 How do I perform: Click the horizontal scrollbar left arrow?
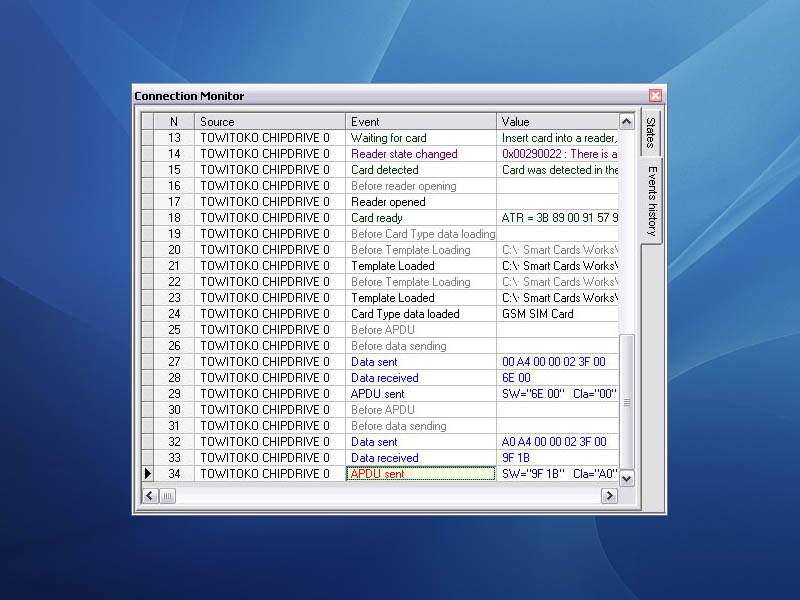click(149, 495)
